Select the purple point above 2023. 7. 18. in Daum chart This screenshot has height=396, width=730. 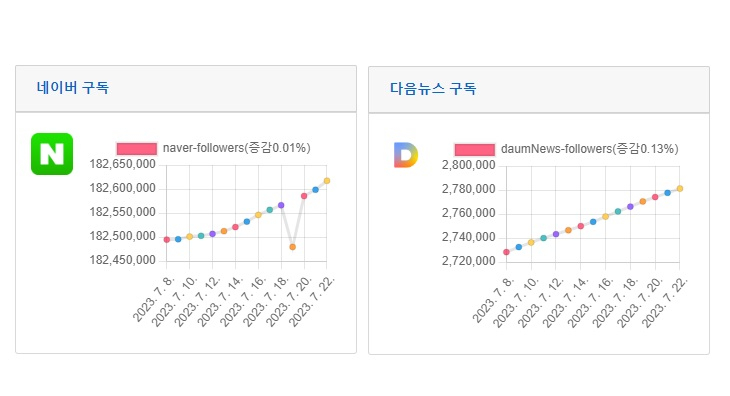pos(630,207)
